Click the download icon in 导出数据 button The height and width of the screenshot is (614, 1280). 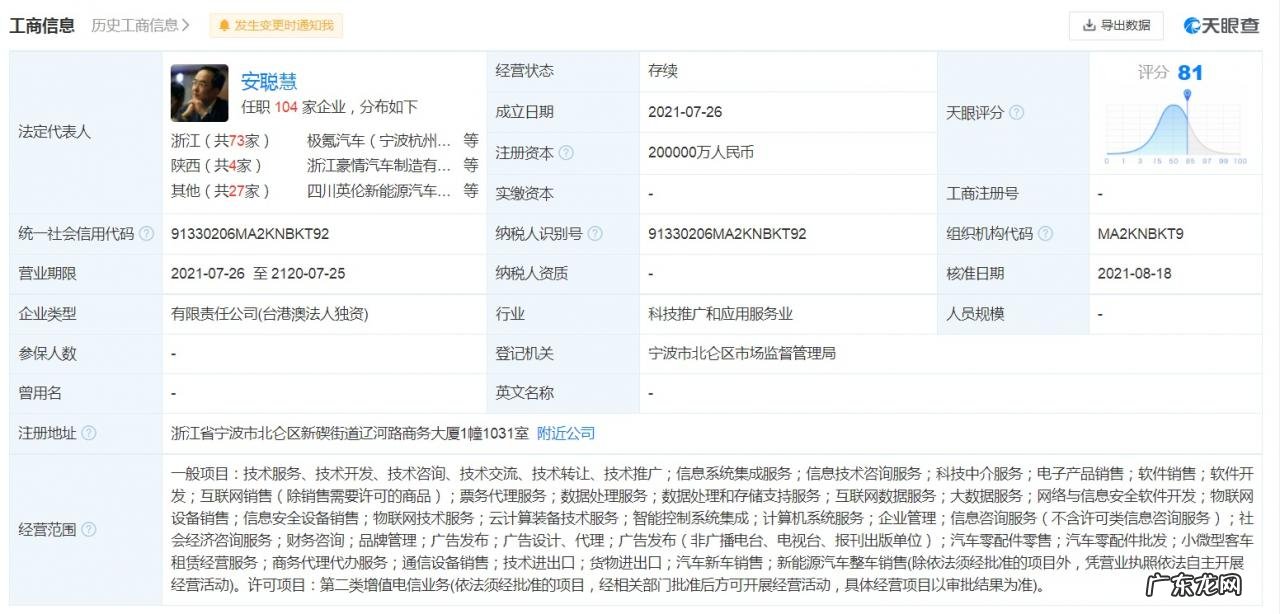(1089, 26)
